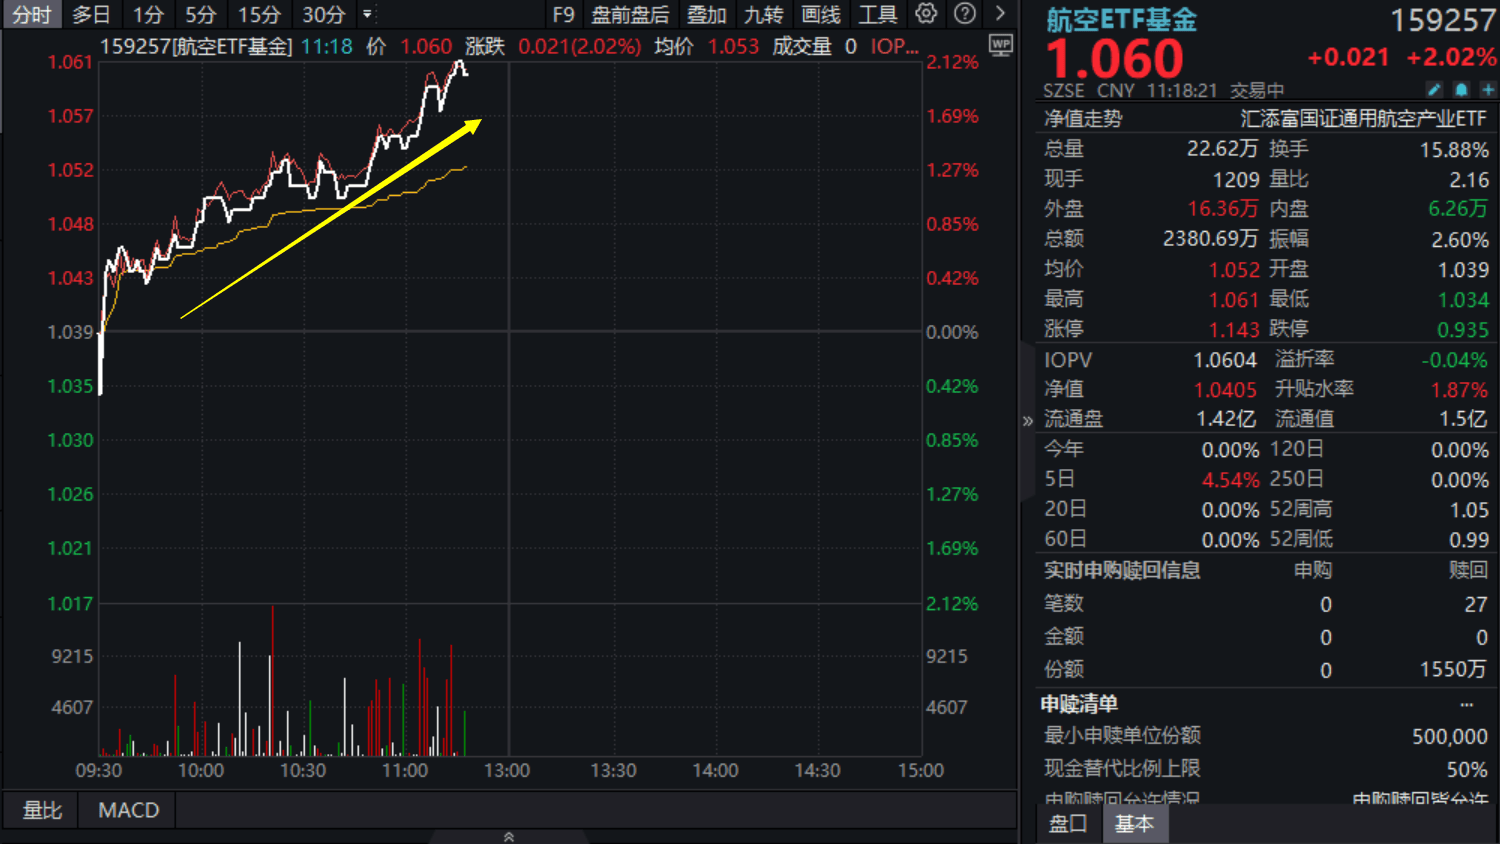Viewport: 1500px width, 844px height.
Task: Click the pencil edit icon for 159257
Action: (1434, 90)
